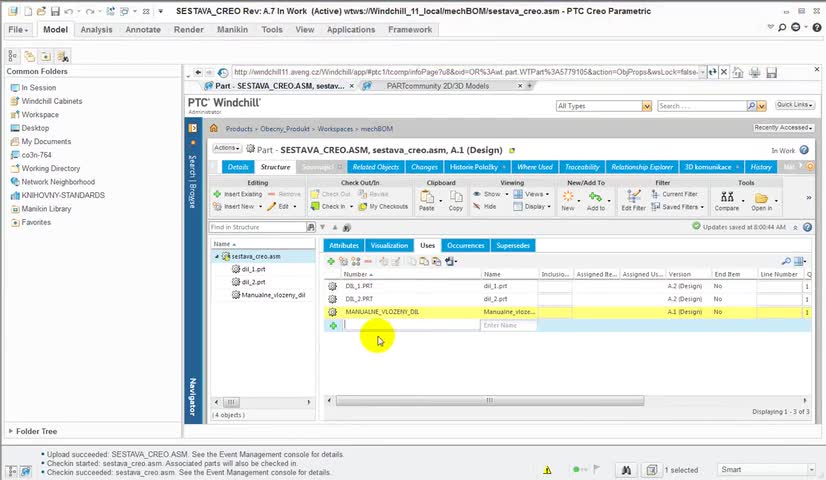Click the red remove icon in Uses toolbar
Viewport: 826px width, 480px height.
pos(368,261)
